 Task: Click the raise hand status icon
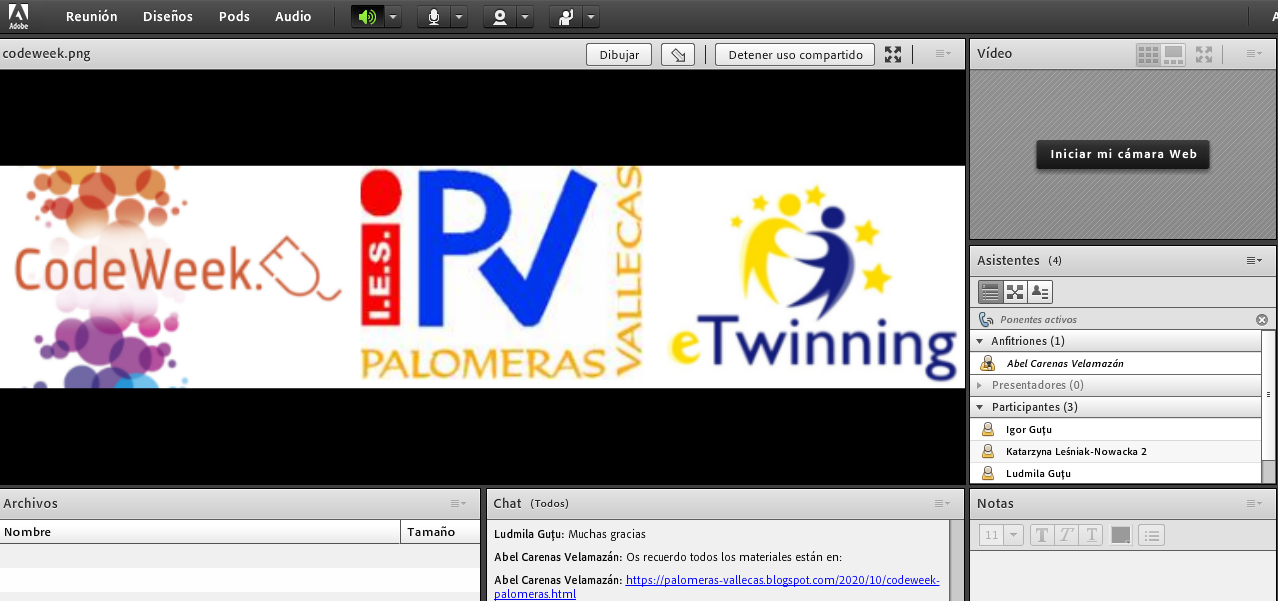point(566,17)
